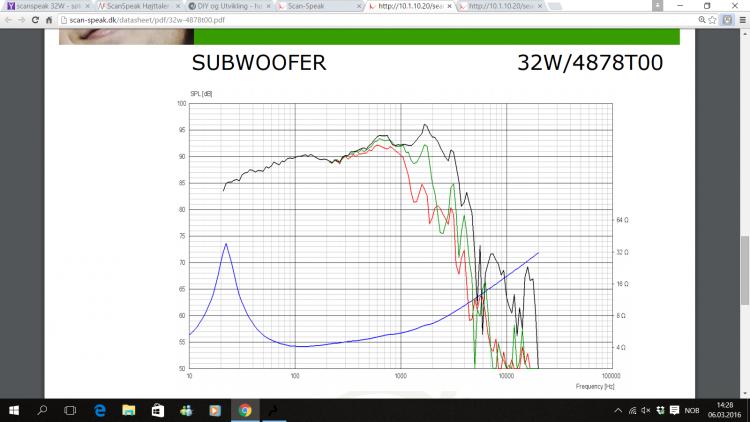The height and width of the screenshot is (422, 750).
Task: Click the extension icon beside bookmark star
Action: pos(728,20)
